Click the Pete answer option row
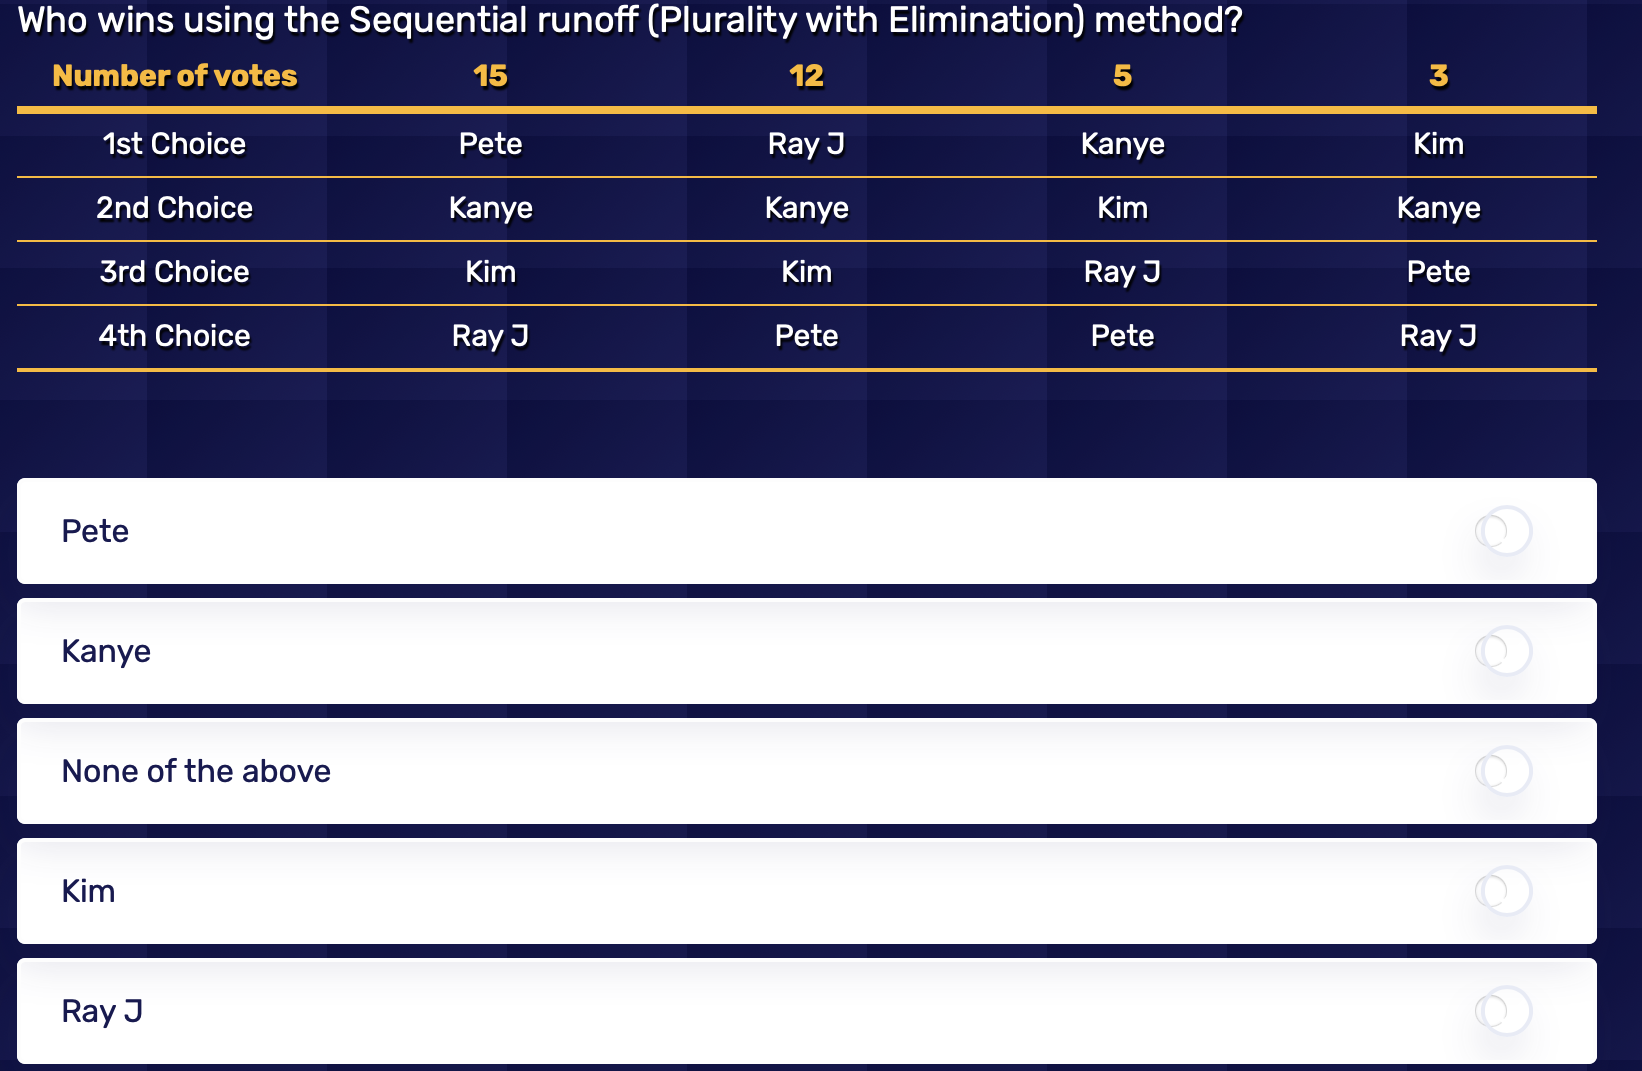 coord(700,531)
